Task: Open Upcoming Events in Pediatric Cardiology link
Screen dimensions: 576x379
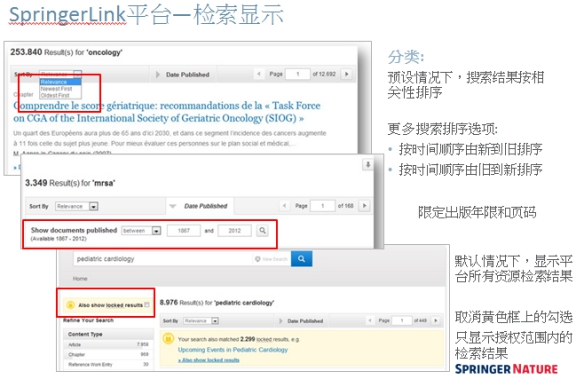Action: tap(233, 350)
